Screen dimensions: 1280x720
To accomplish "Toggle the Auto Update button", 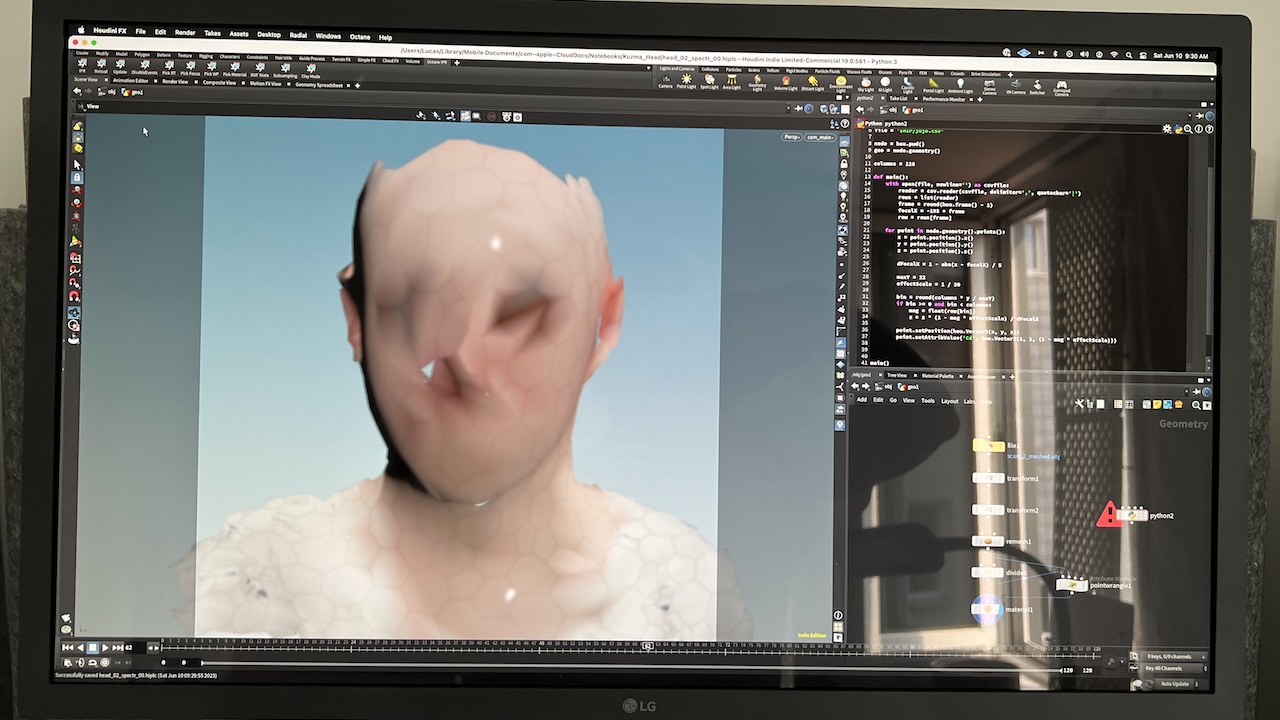I will [1174, 683].
